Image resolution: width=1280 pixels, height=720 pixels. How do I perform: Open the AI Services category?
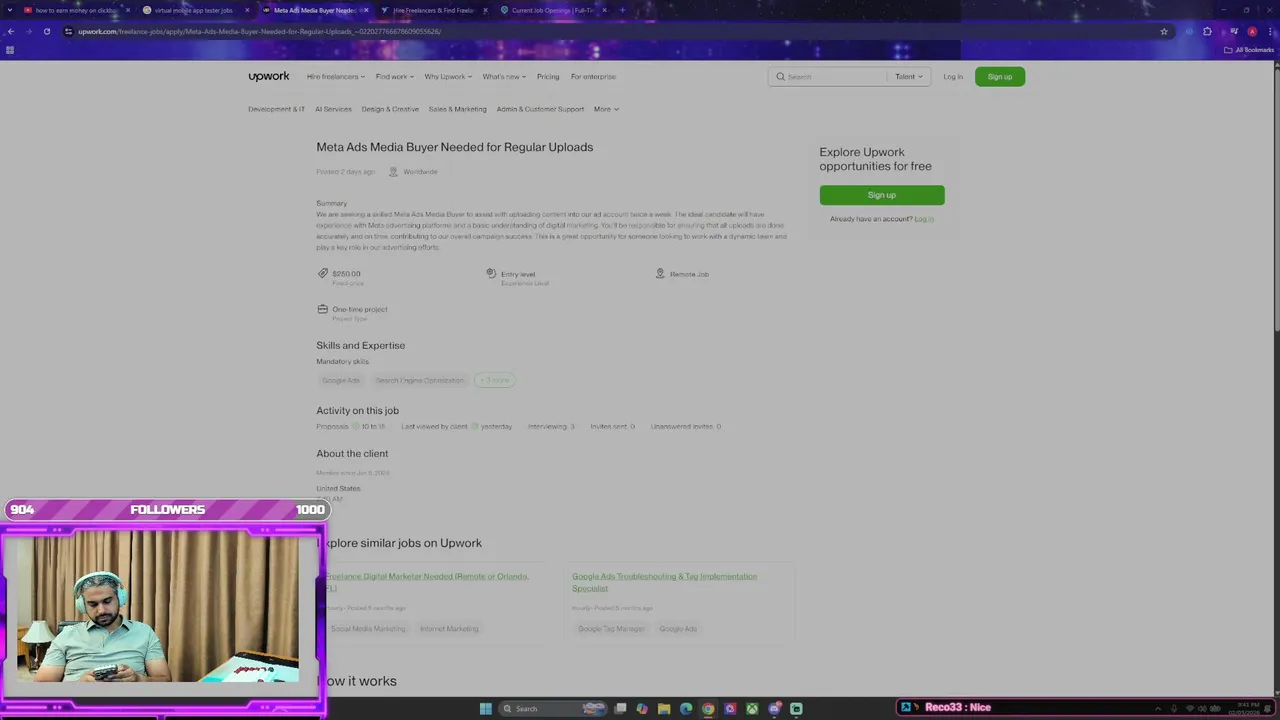point(333,109)
